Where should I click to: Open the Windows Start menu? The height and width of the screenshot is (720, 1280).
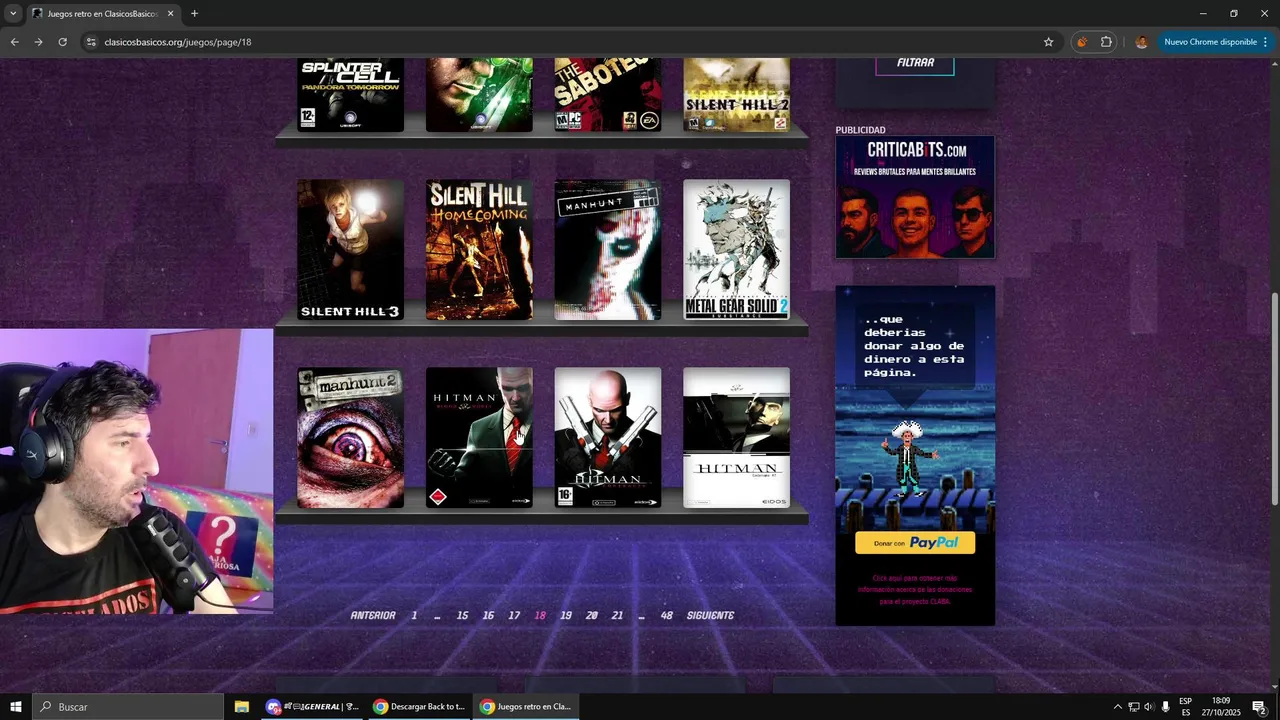click(16, 707)
